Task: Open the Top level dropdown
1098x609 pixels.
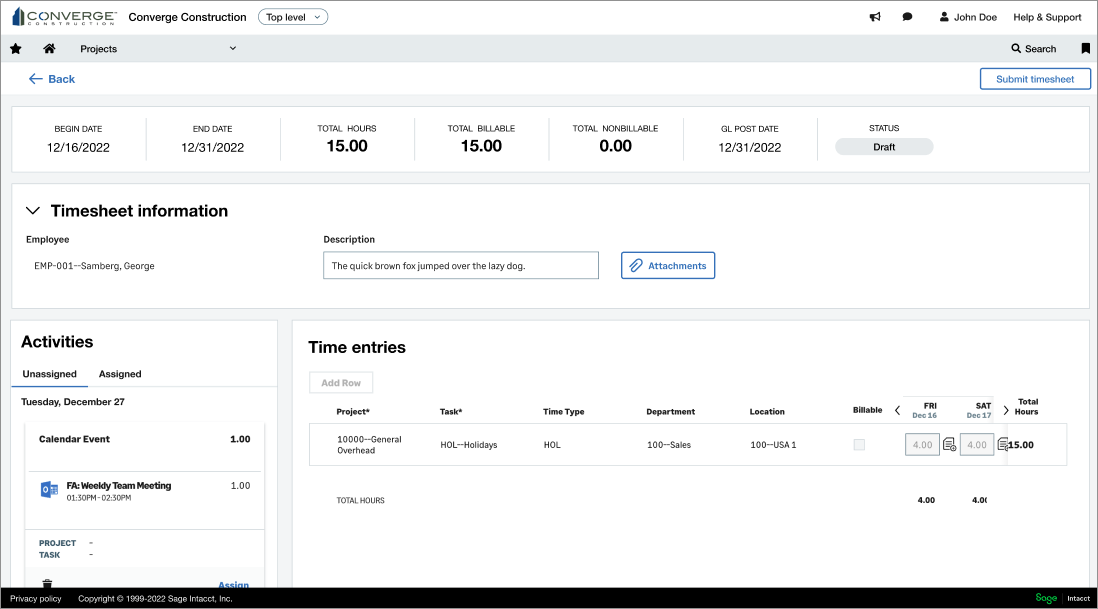Action: (x=292, y=17)
